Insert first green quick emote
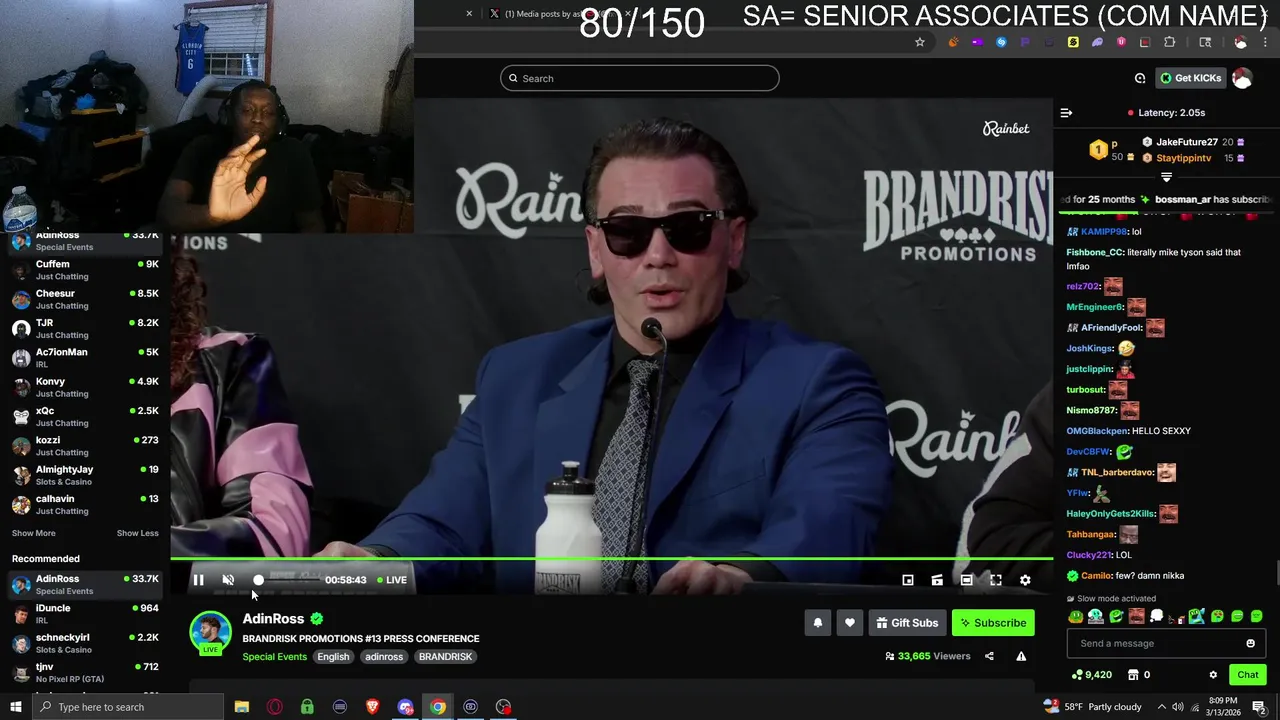 (x=1075, y=617)
